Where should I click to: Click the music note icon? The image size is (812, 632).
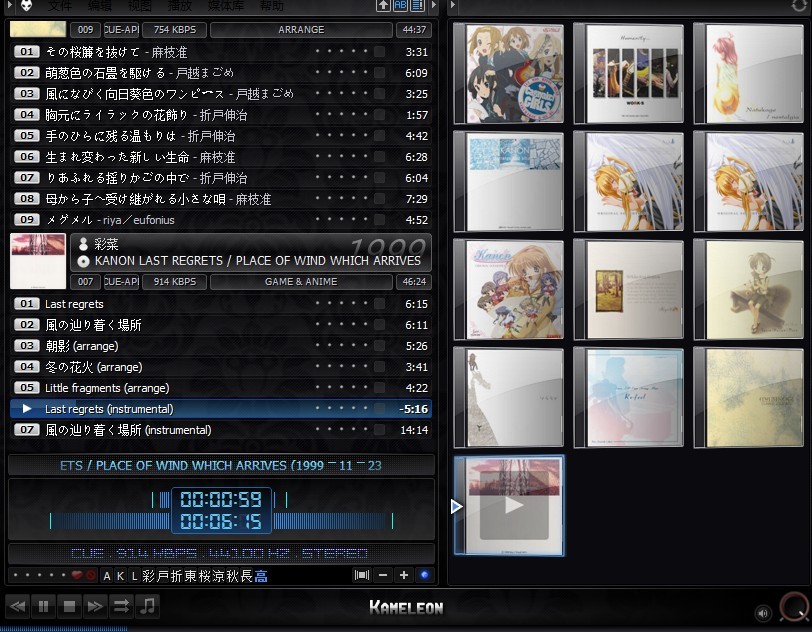(x=147, y=607)
